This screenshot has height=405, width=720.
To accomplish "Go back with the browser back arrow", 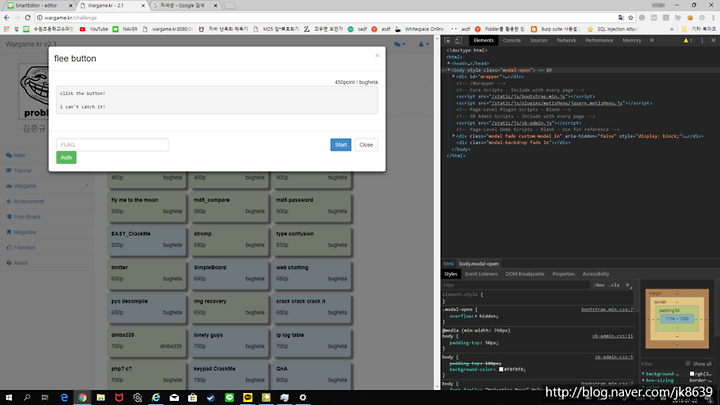I will [x=6, y=17].
